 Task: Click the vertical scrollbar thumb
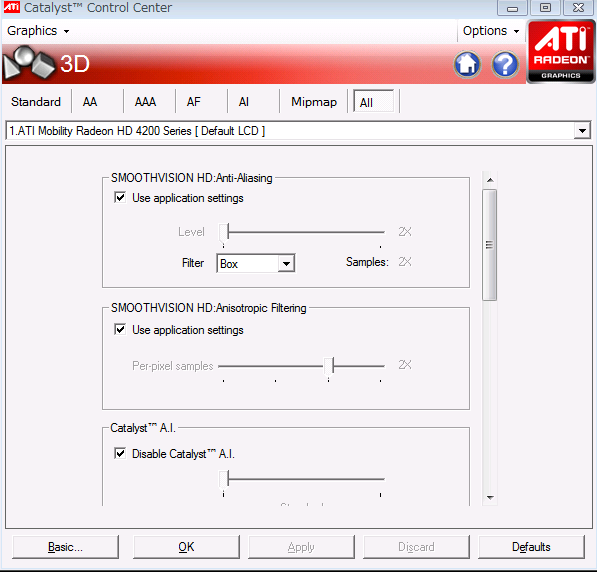[490, 245]
